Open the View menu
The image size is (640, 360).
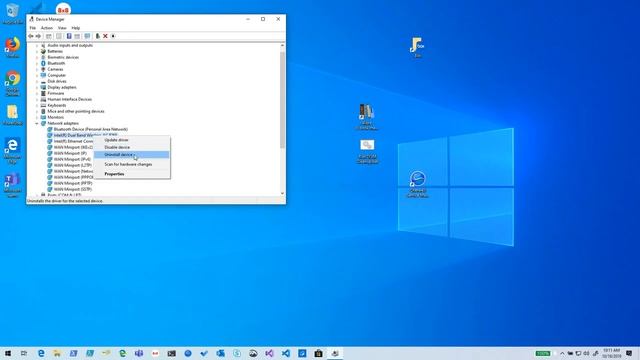[62, 28]
